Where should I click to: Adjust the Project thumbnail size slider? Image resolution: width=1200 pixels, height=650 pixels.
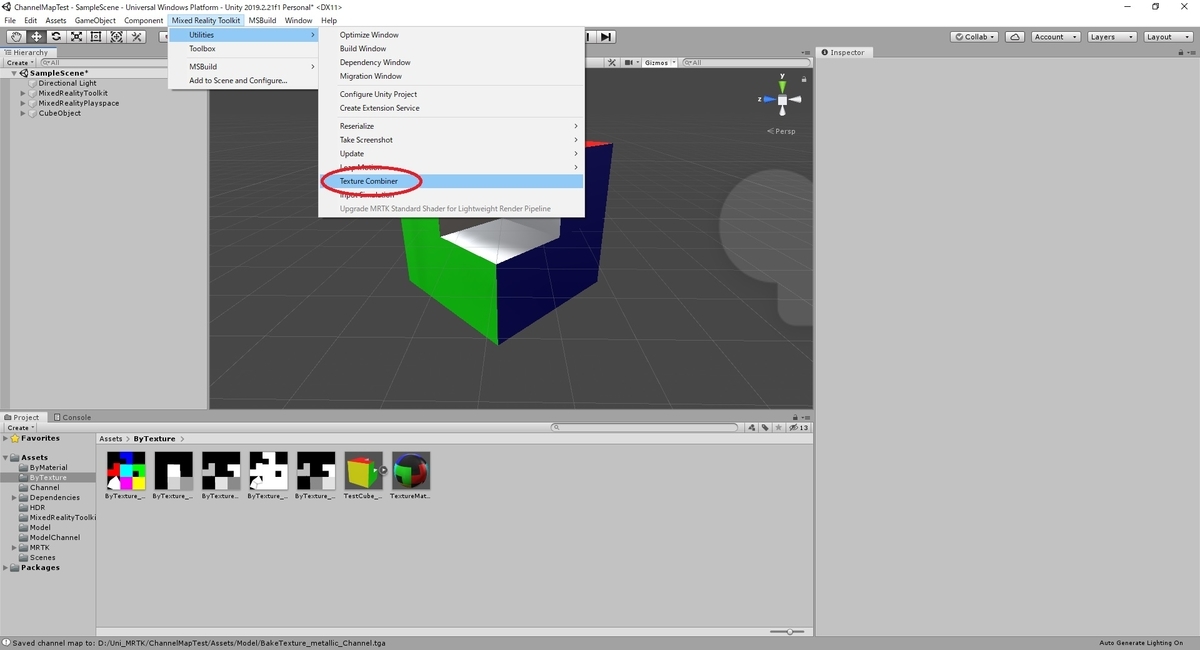(789, 631)
